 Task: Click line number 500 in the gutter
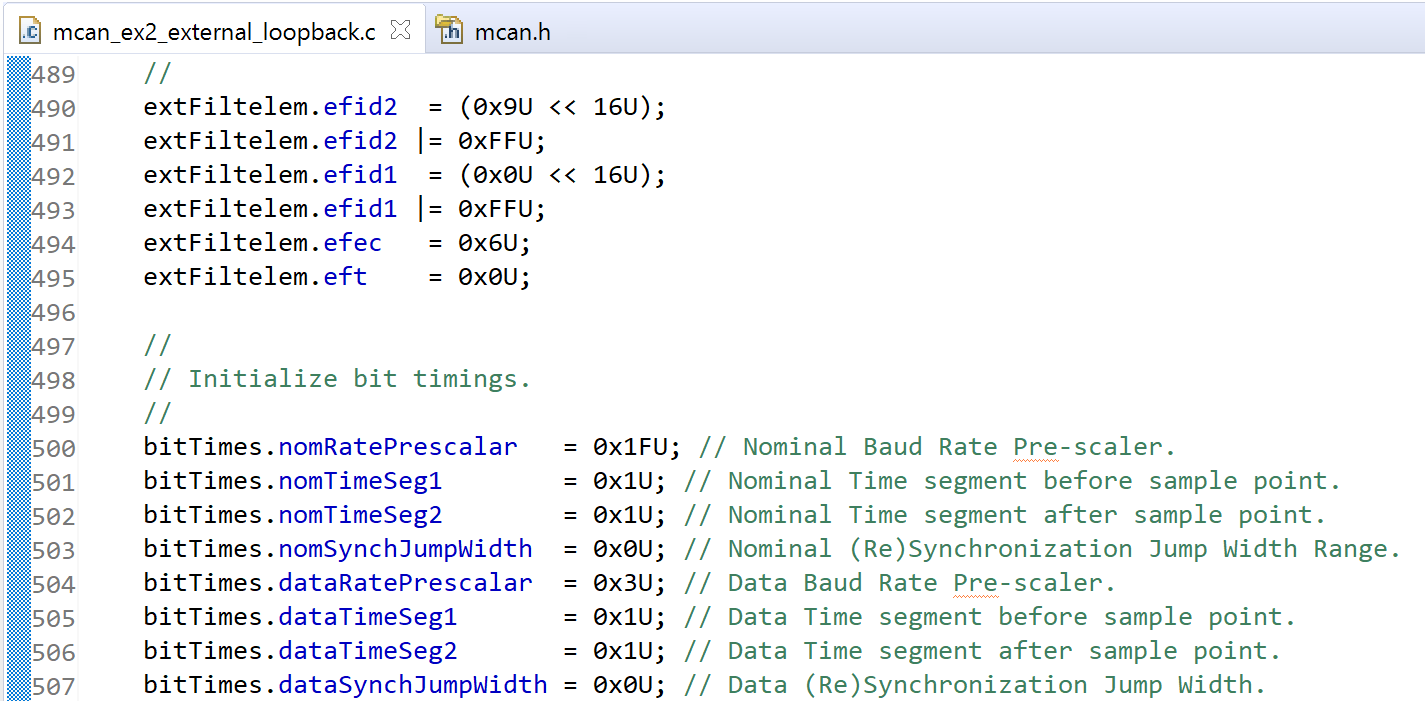(x=54, y=448)
